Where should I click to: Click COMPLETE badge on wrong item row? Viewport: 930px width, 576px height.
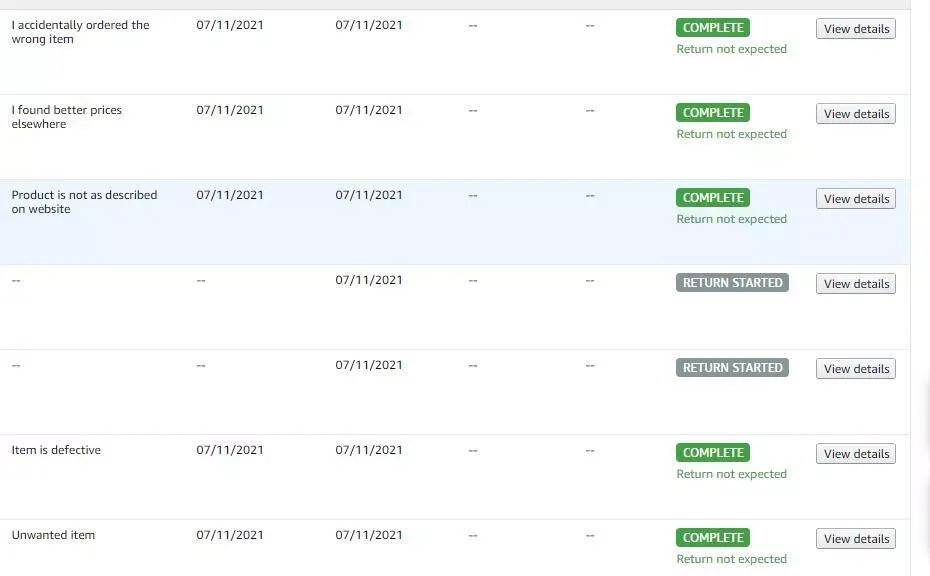pos(713,27)
